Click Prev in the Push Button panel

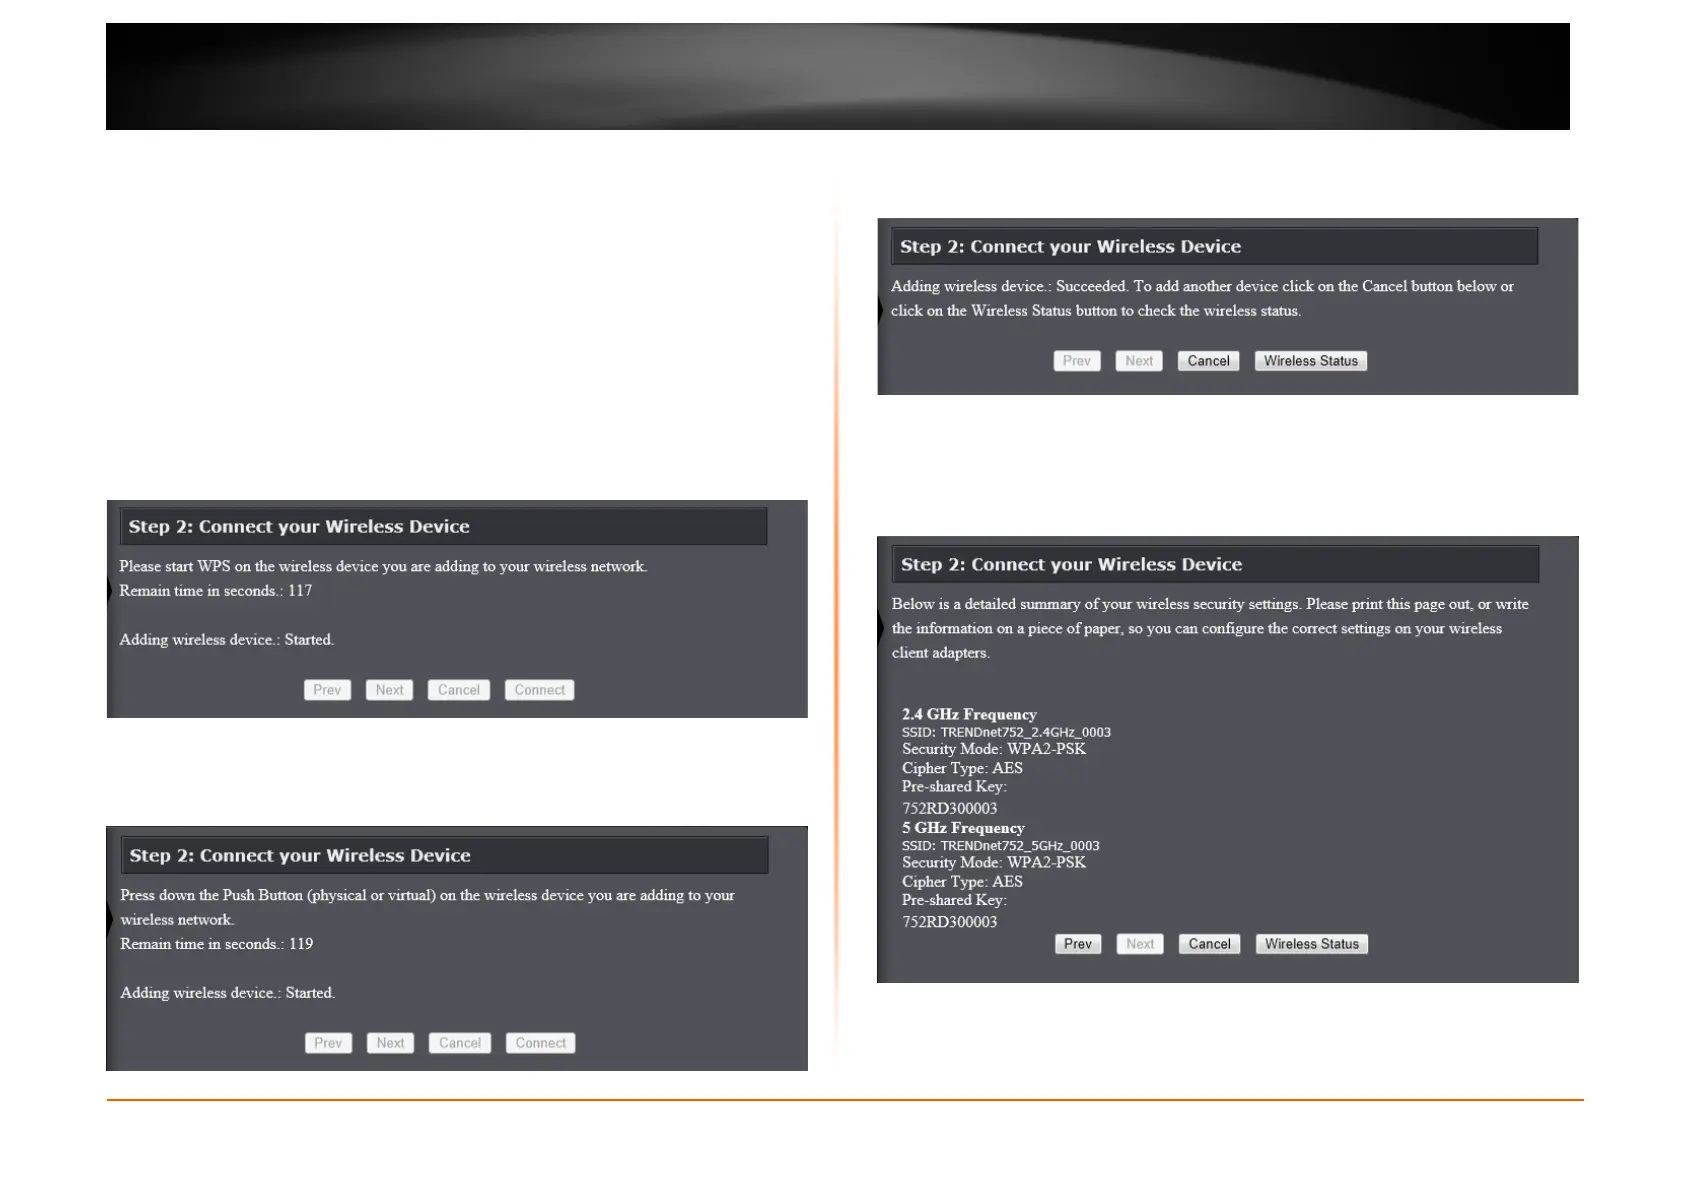pyautogui.click(x=328, y=1043)
